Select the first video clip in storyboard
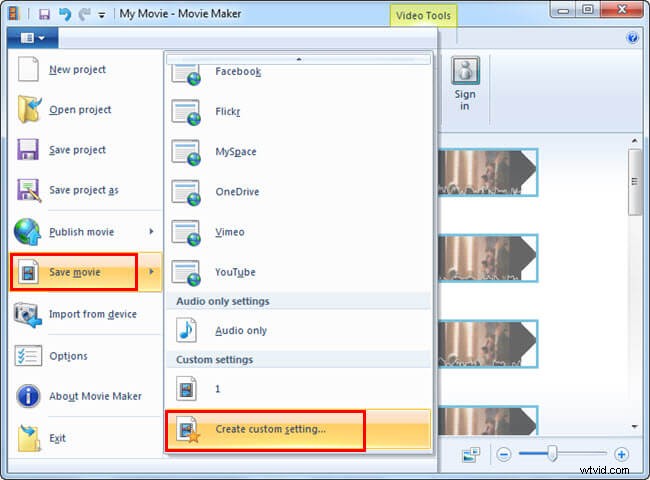This screenshot has width=650, height=480. (488, 172)
